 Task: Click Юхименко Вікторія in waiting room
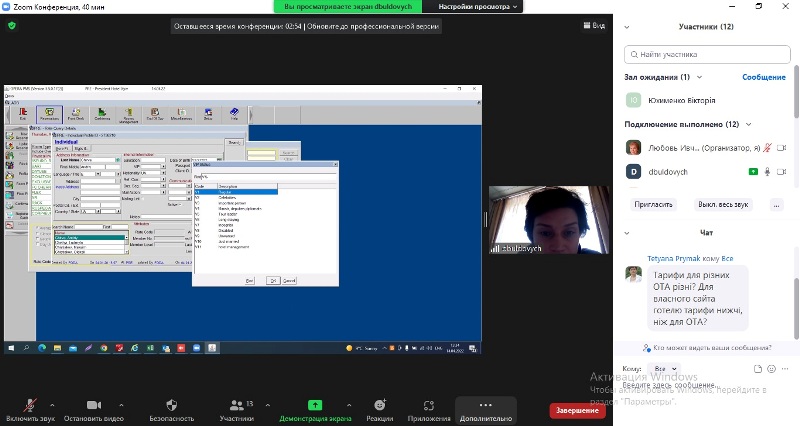(x=682, y=101)
